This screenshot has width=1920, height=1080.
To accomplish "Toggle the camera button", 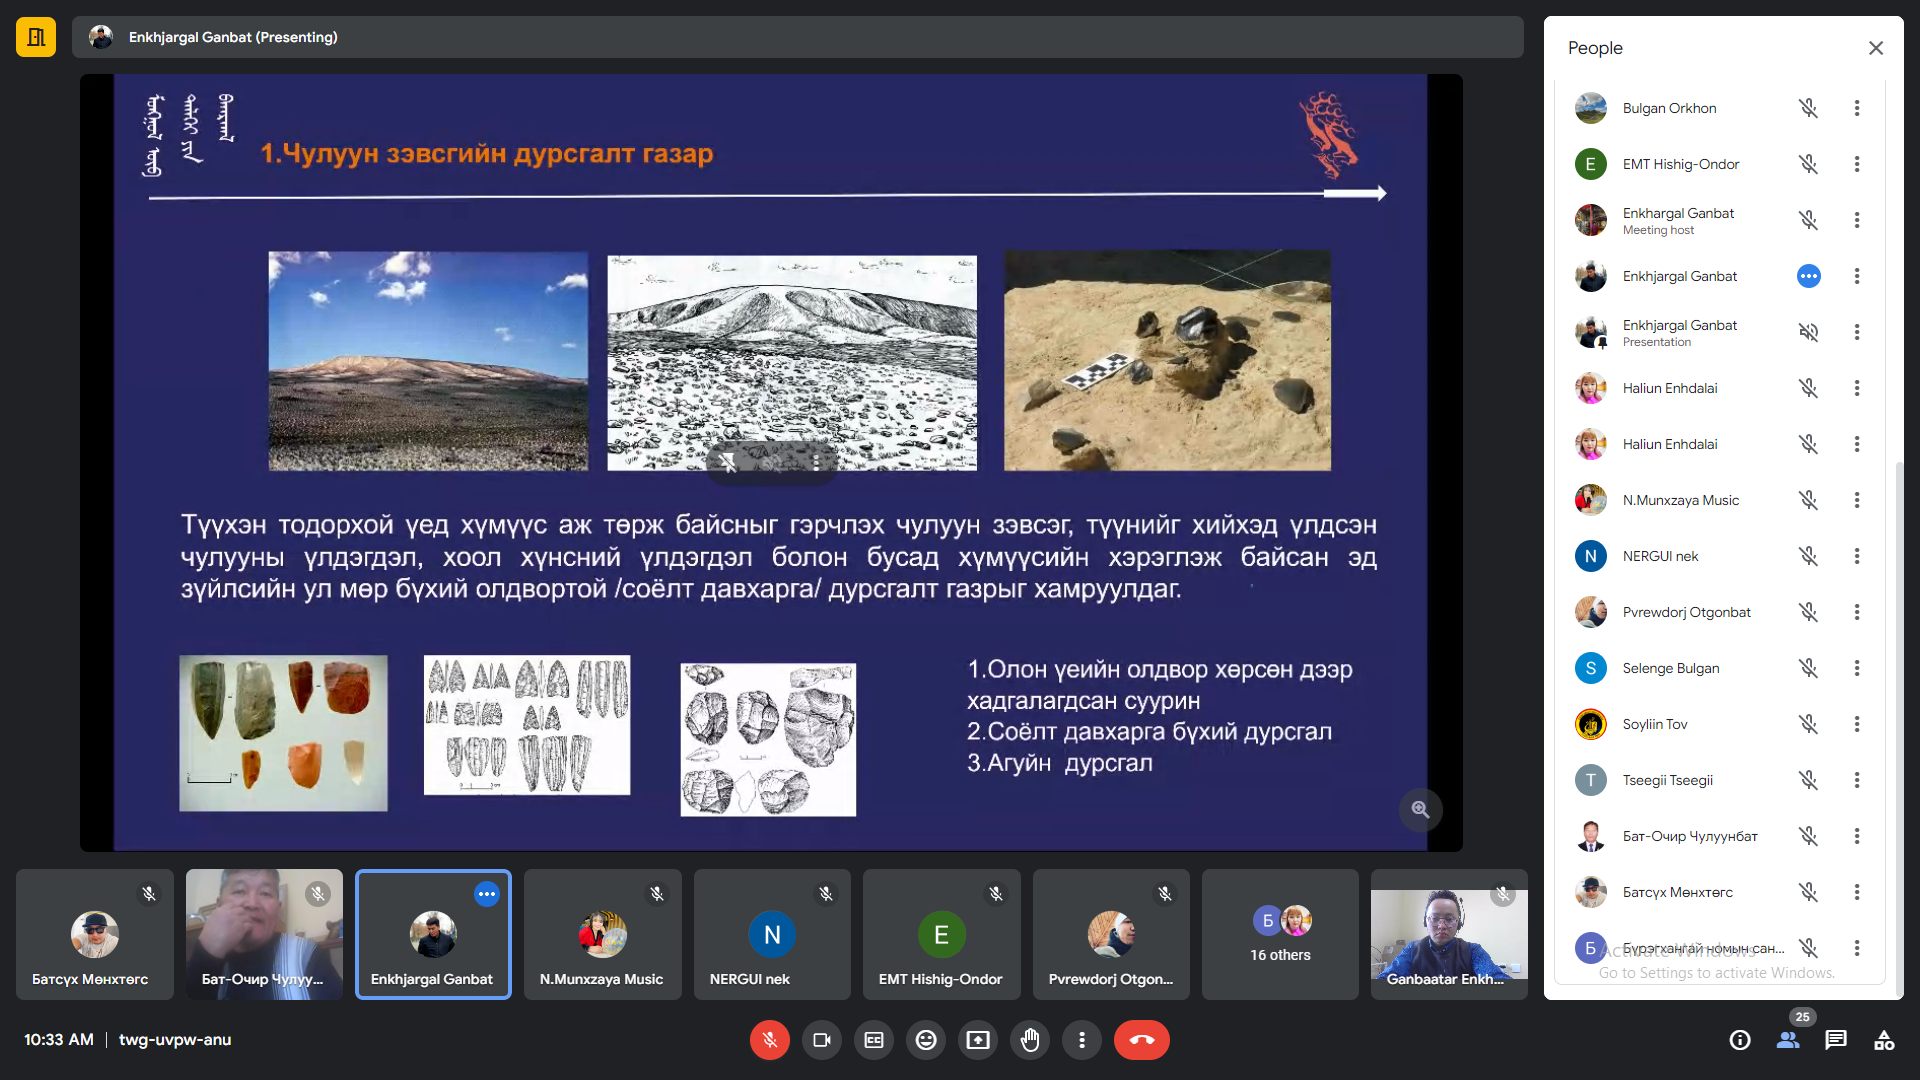I will click(822, 1040).
